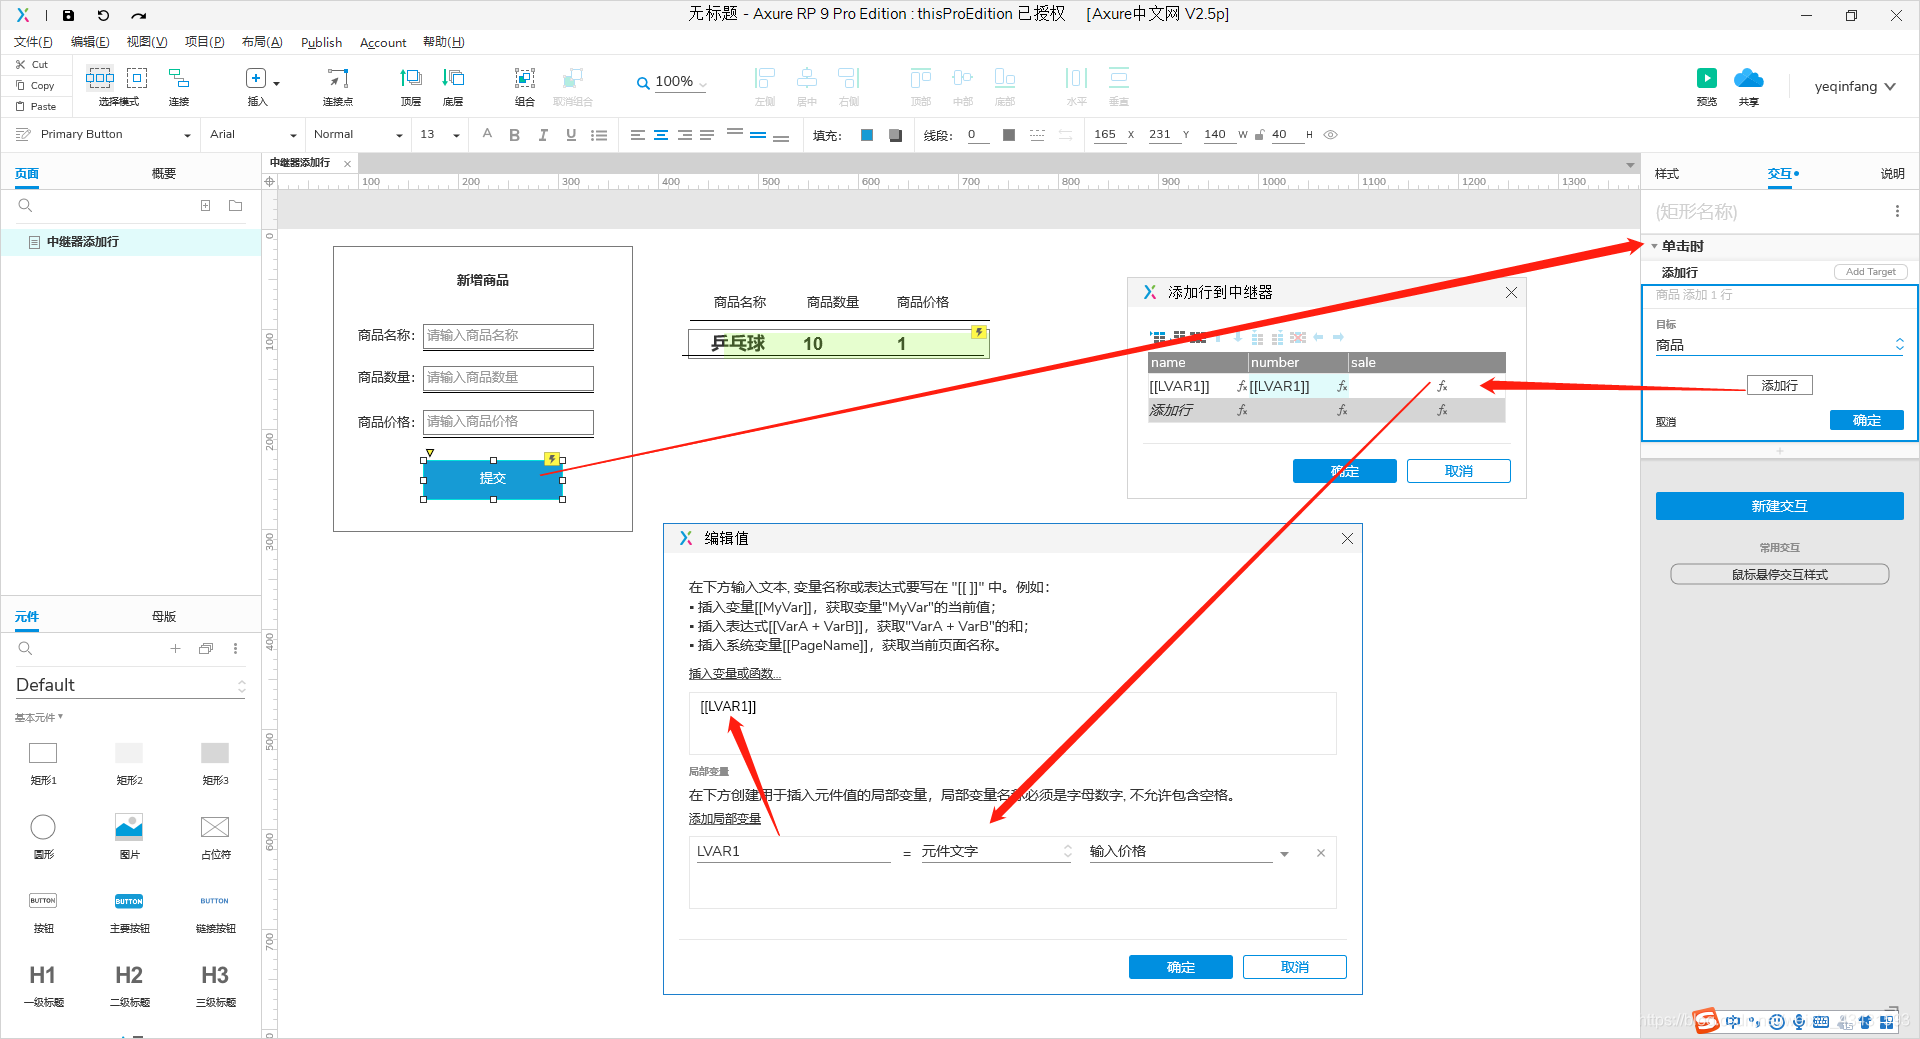Screen dimensions: 1920x1039
Task: Open the font size 13 dropdown
Action: pyautogui.click(x=457, y=135)
